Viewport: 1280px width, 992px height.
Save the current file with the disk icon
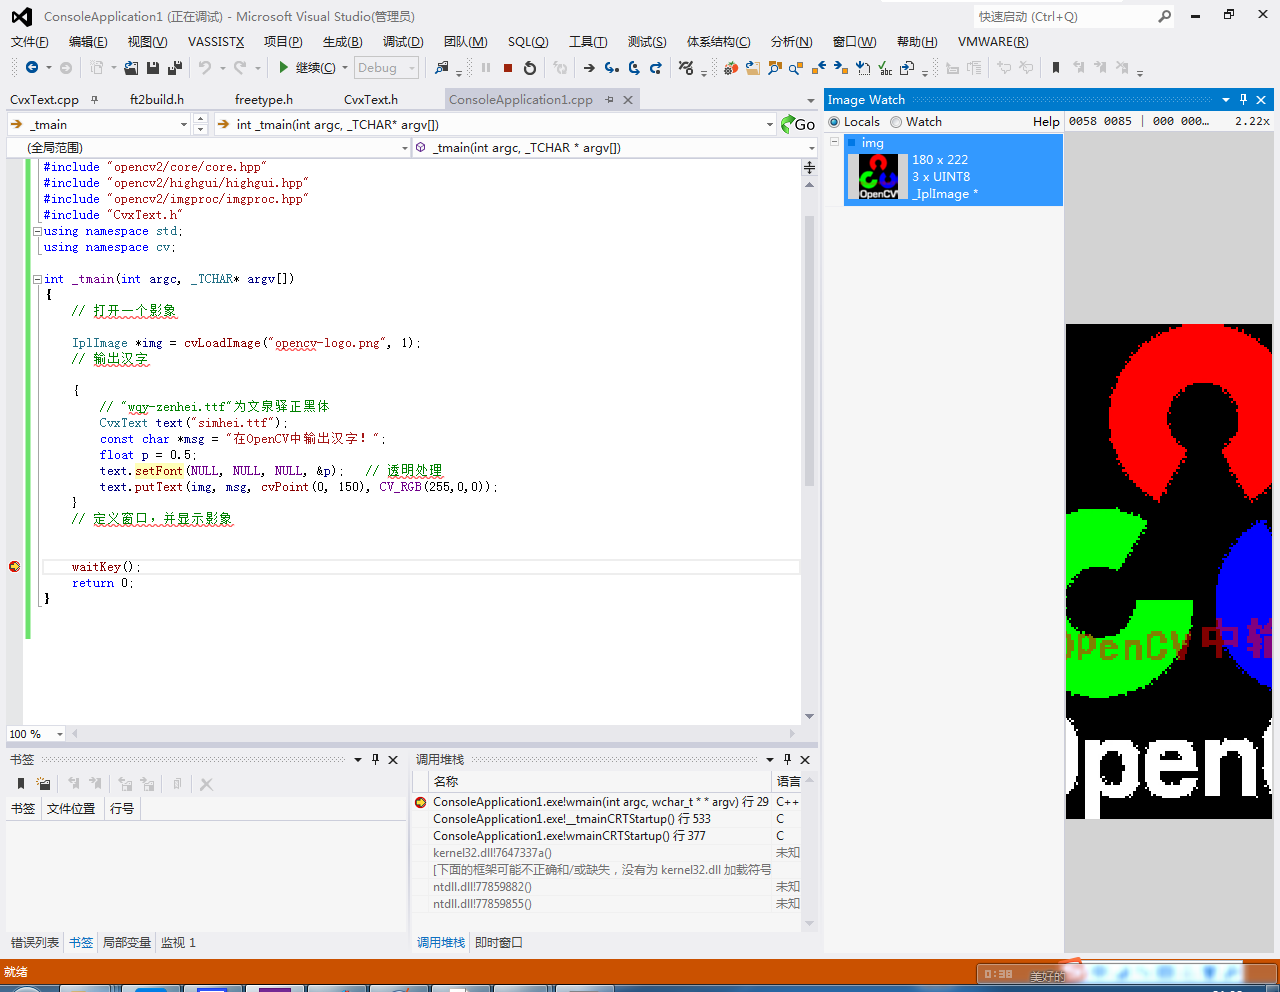(153, 67)
